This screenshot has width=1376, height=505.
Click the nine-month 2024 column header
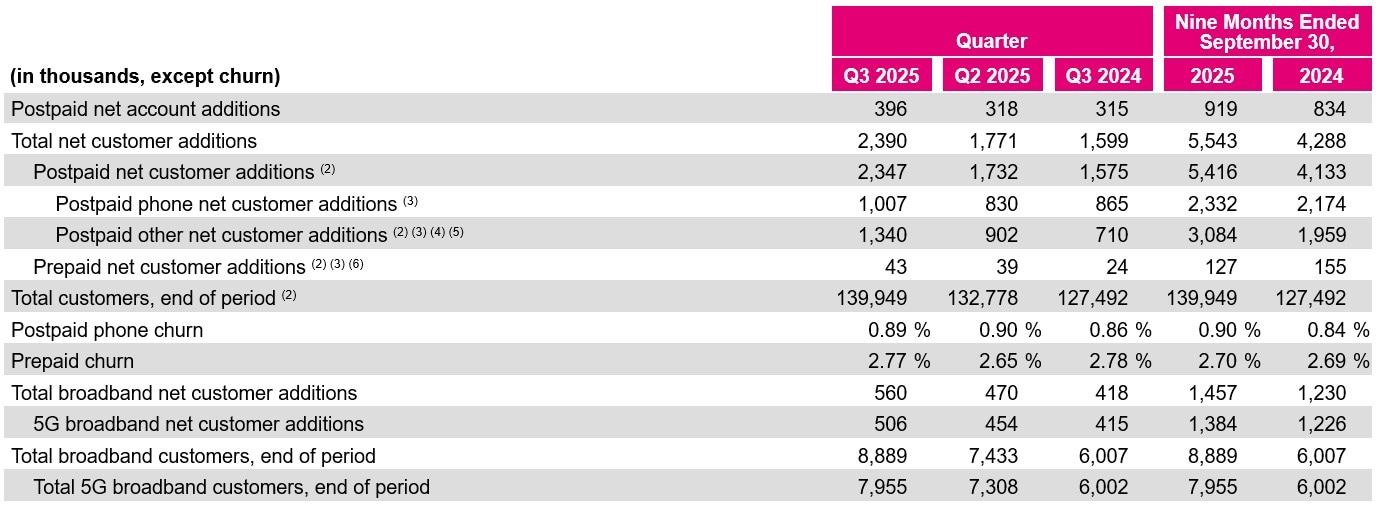[x=1321, y=76]
